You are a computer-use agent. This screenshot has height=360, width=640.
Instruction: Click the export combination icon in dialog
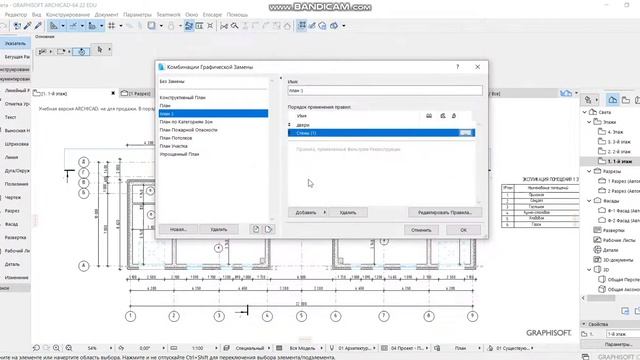pos(268,229)
